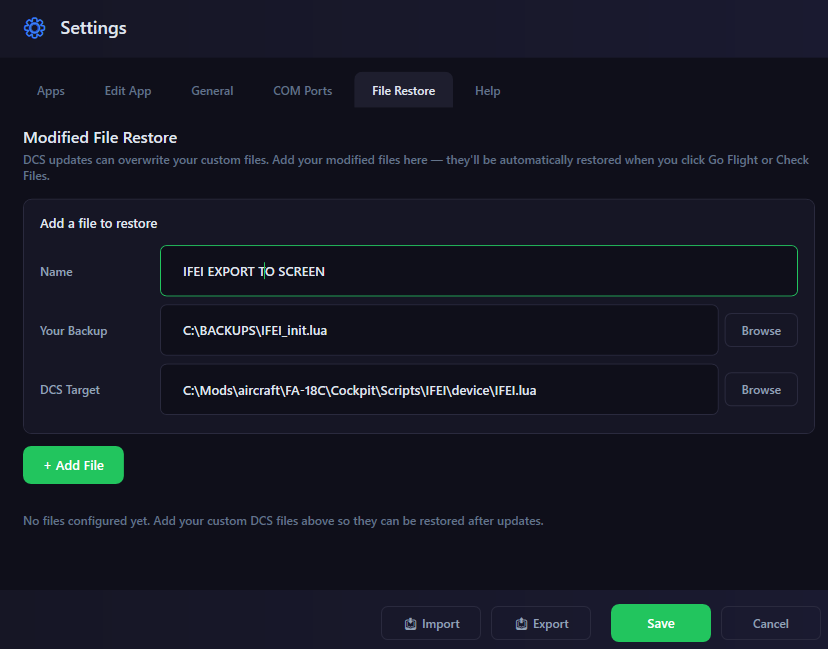The width and height of the screenshot is (828, 649).
Task: Switch to the Apps tab
Action: tap(50, 90)
